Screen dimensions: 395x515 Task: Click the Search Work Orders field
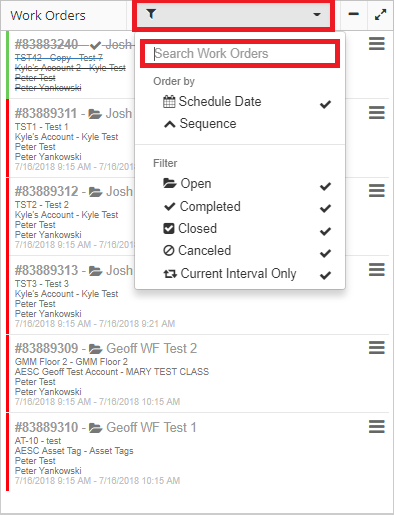coord(240,54)
